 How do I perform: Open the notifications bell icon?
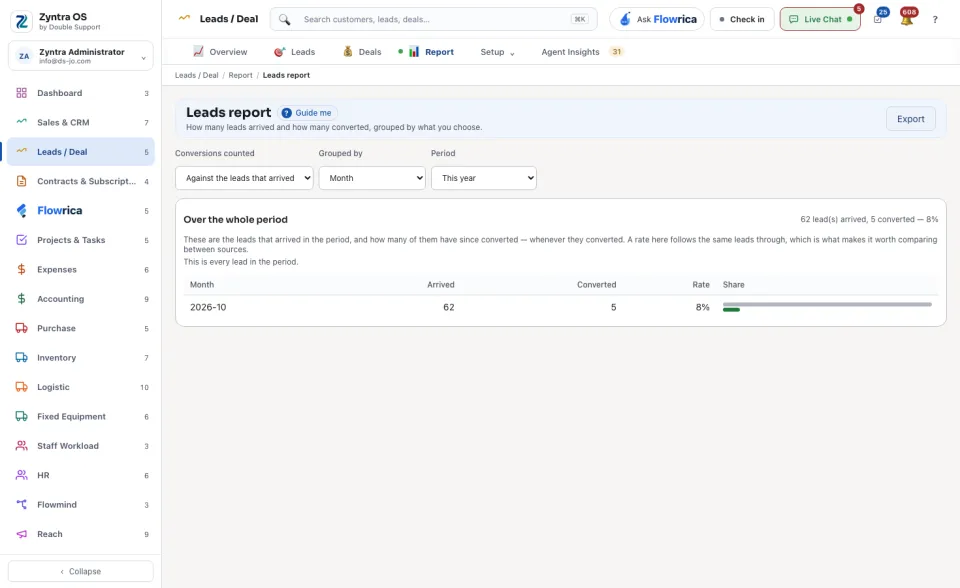907,20
